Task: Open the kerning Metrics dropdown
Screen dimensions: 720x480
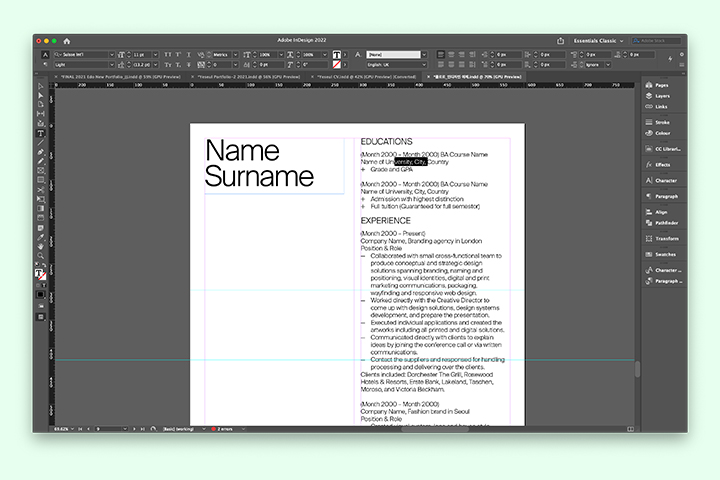Action: 236,55
